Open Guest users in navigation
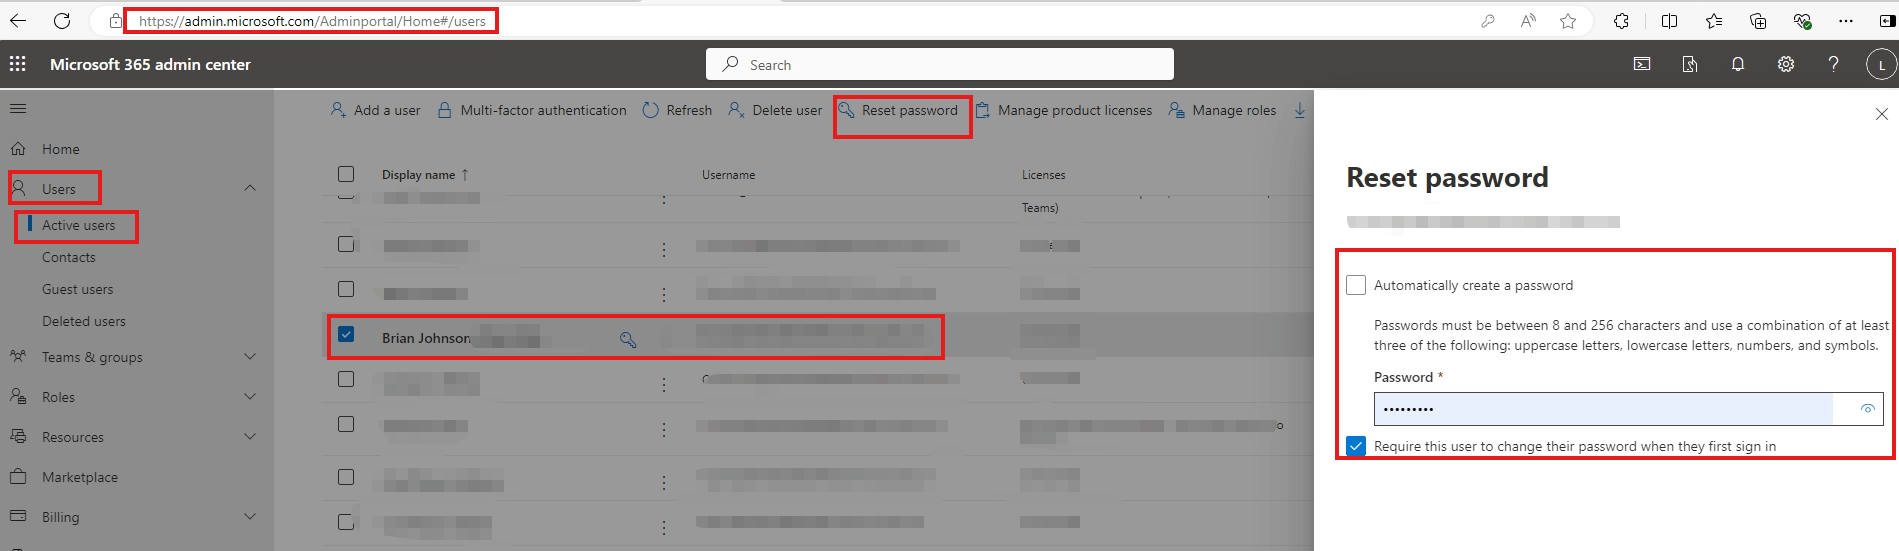This screenshot has width=1899, height=551. click(78, 289)
